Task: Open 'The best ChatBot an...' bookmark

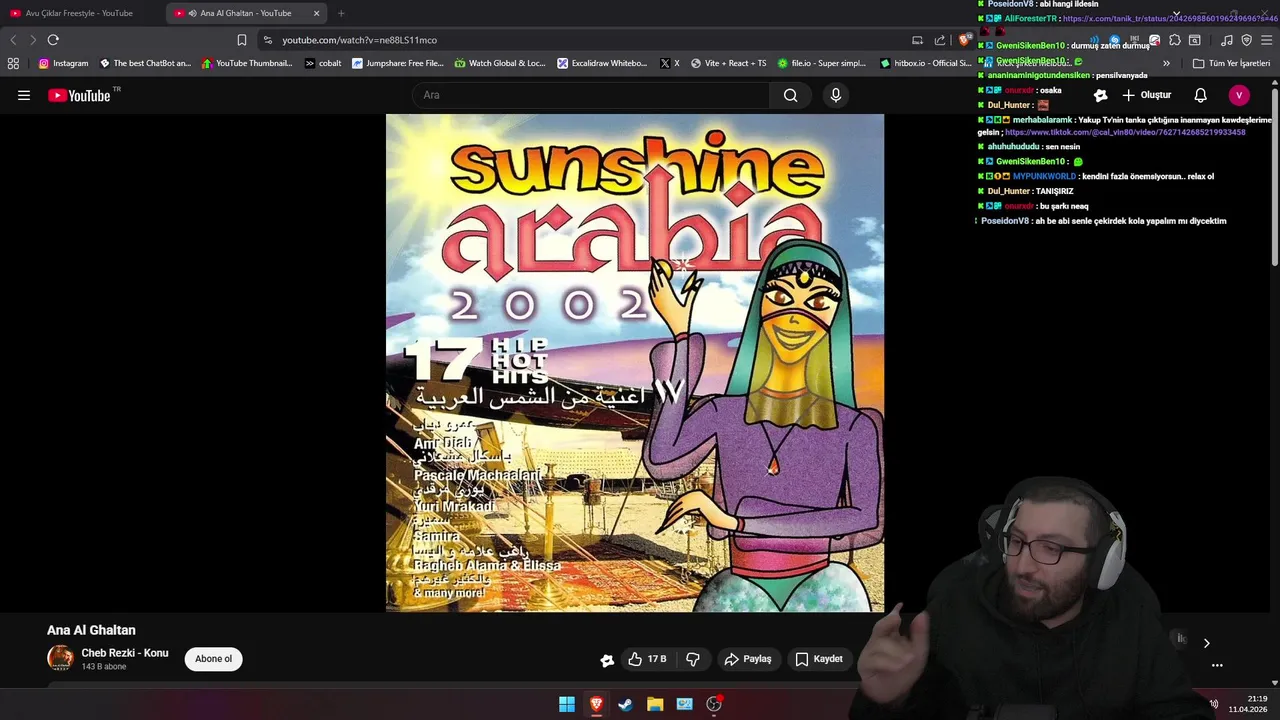Action: point(145,63)
